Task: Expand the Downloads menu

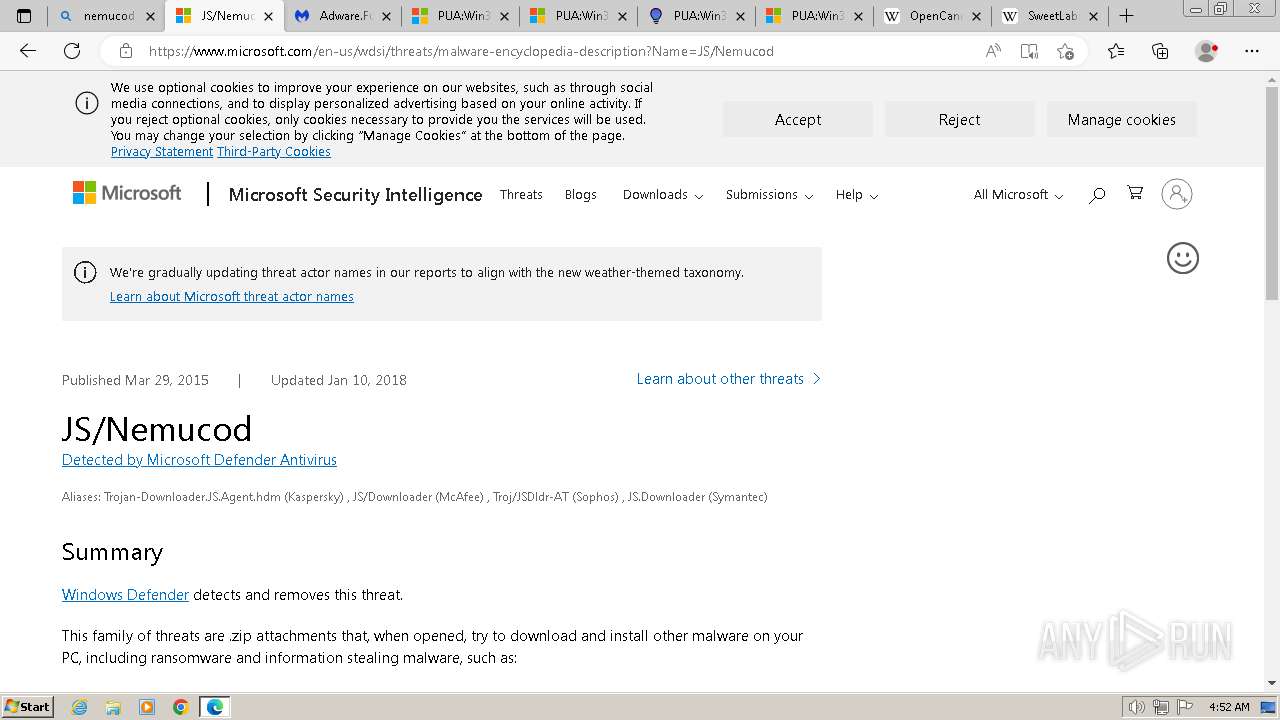Action: click(663, 195)
